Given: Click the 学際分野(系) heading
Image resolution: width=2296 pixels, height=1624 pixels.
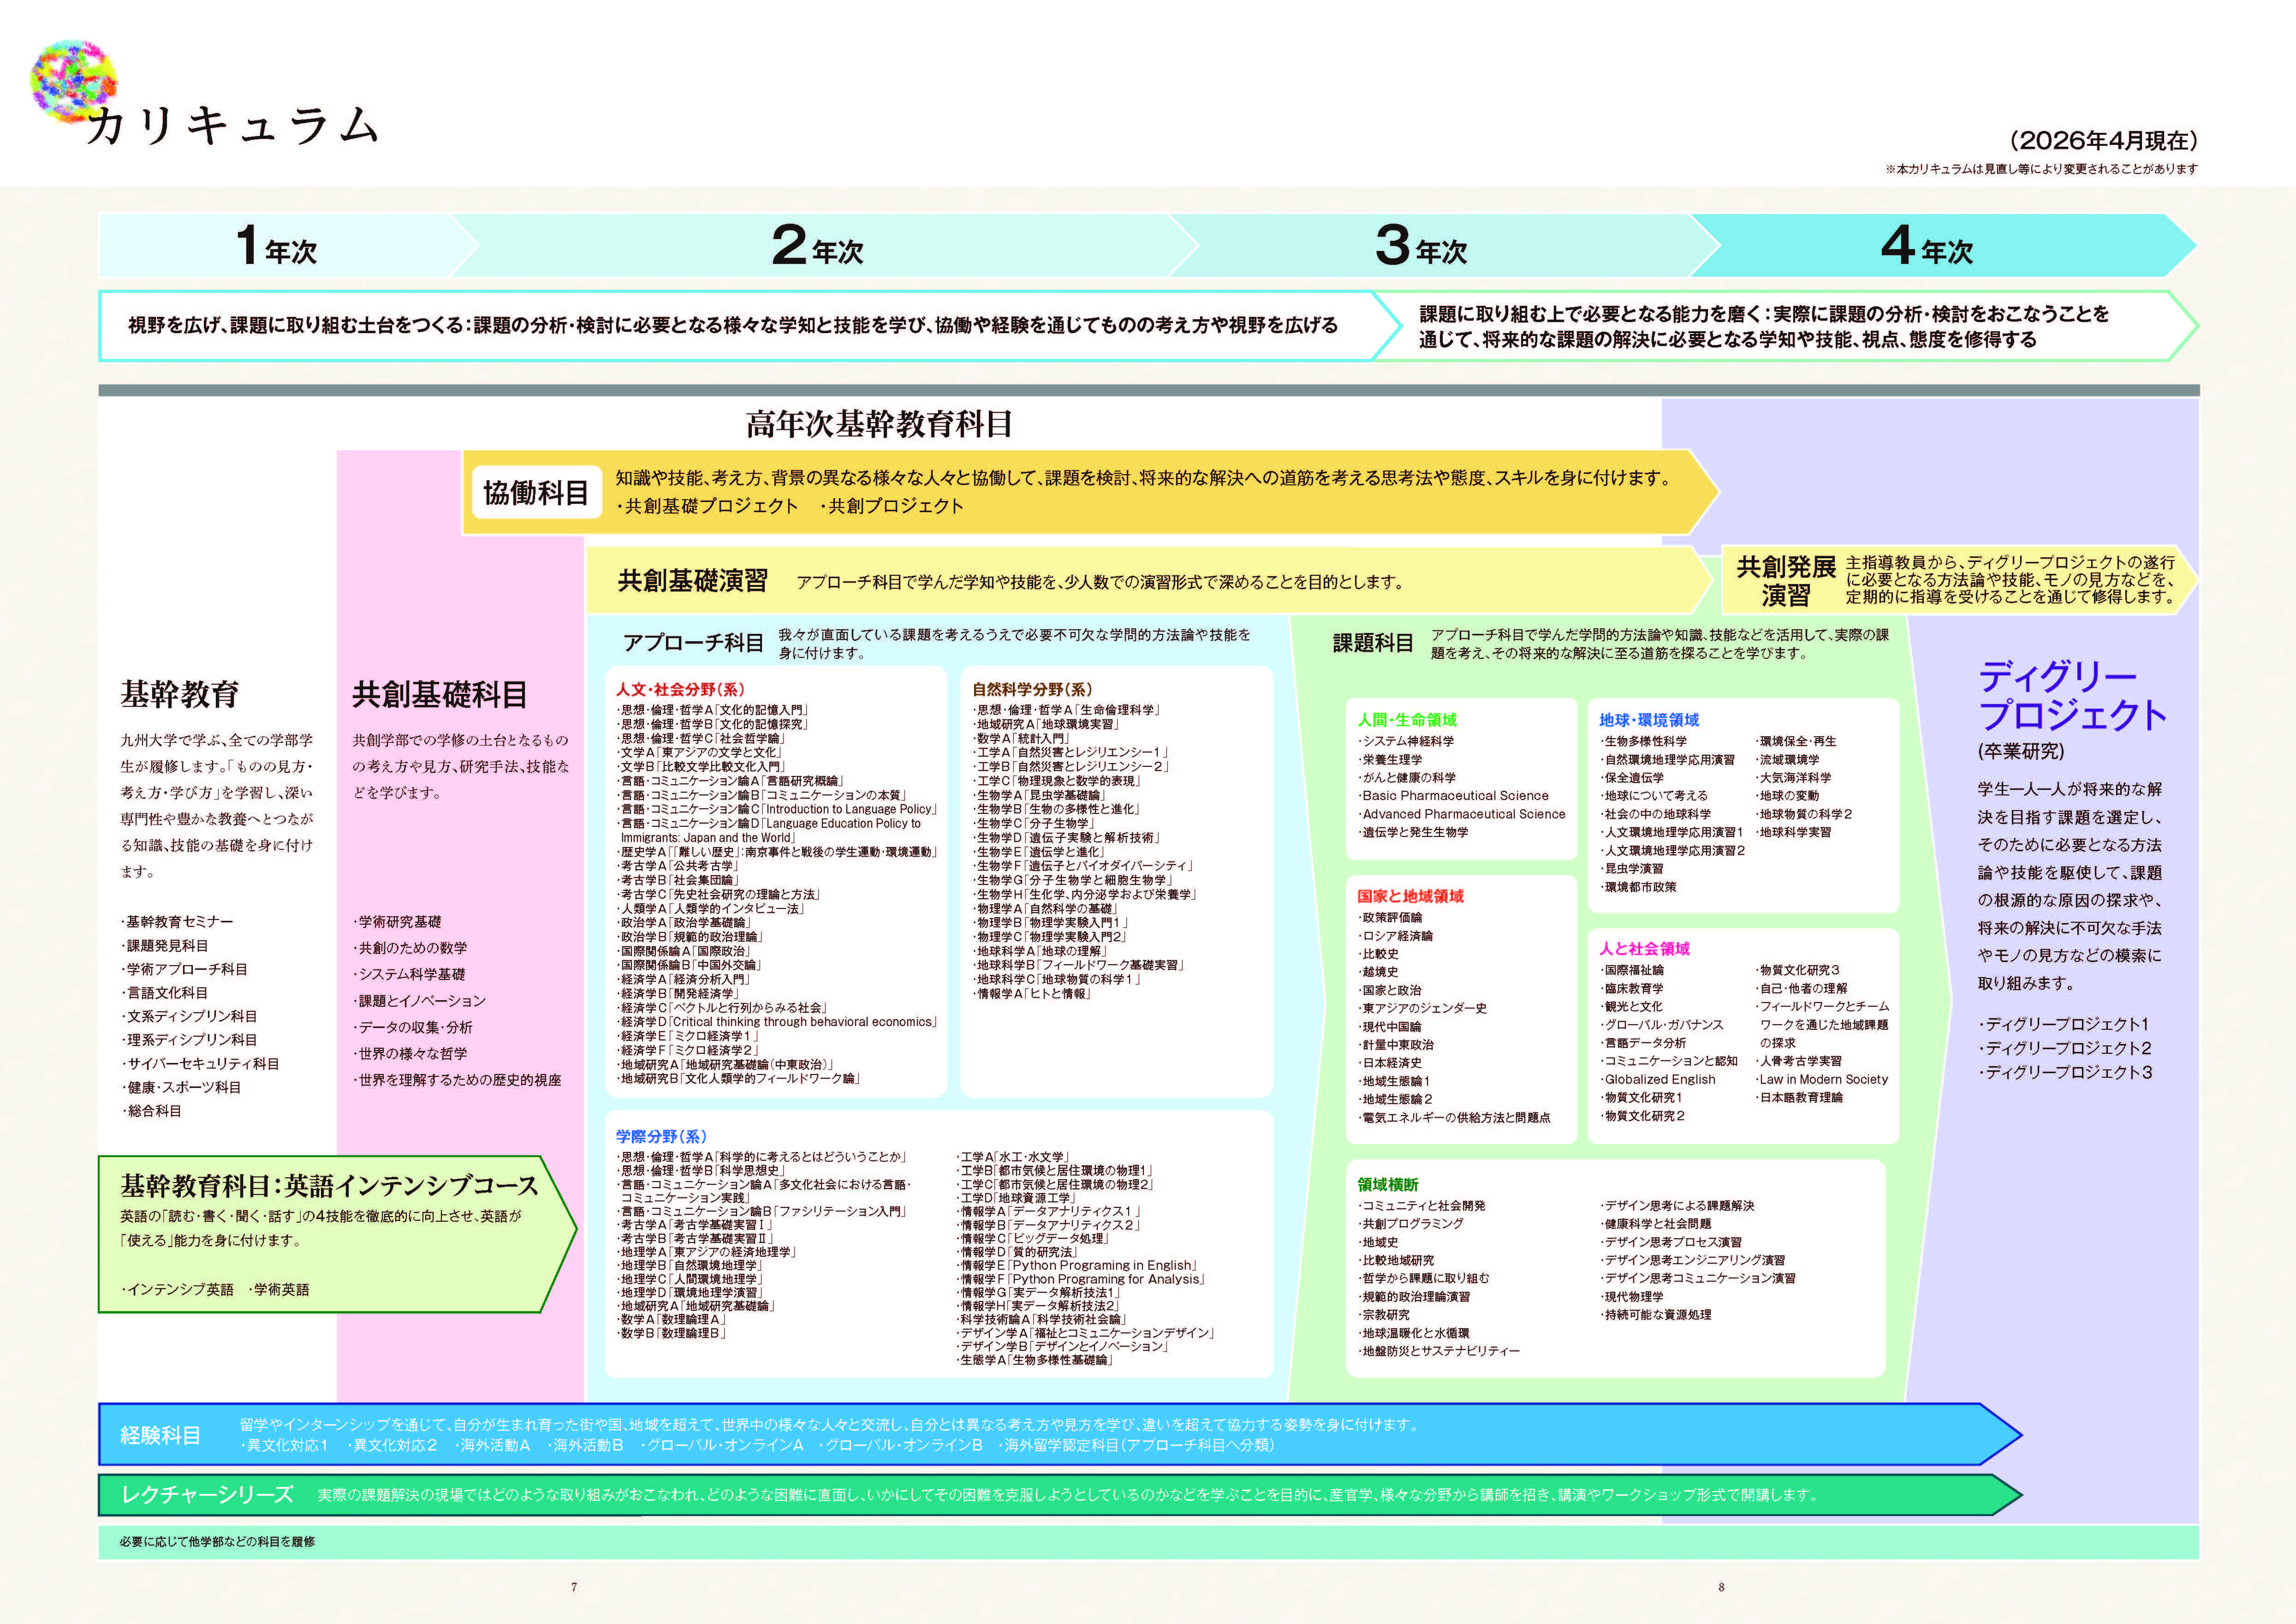Looking at the screenshot, I should (x=661, y=1137).
